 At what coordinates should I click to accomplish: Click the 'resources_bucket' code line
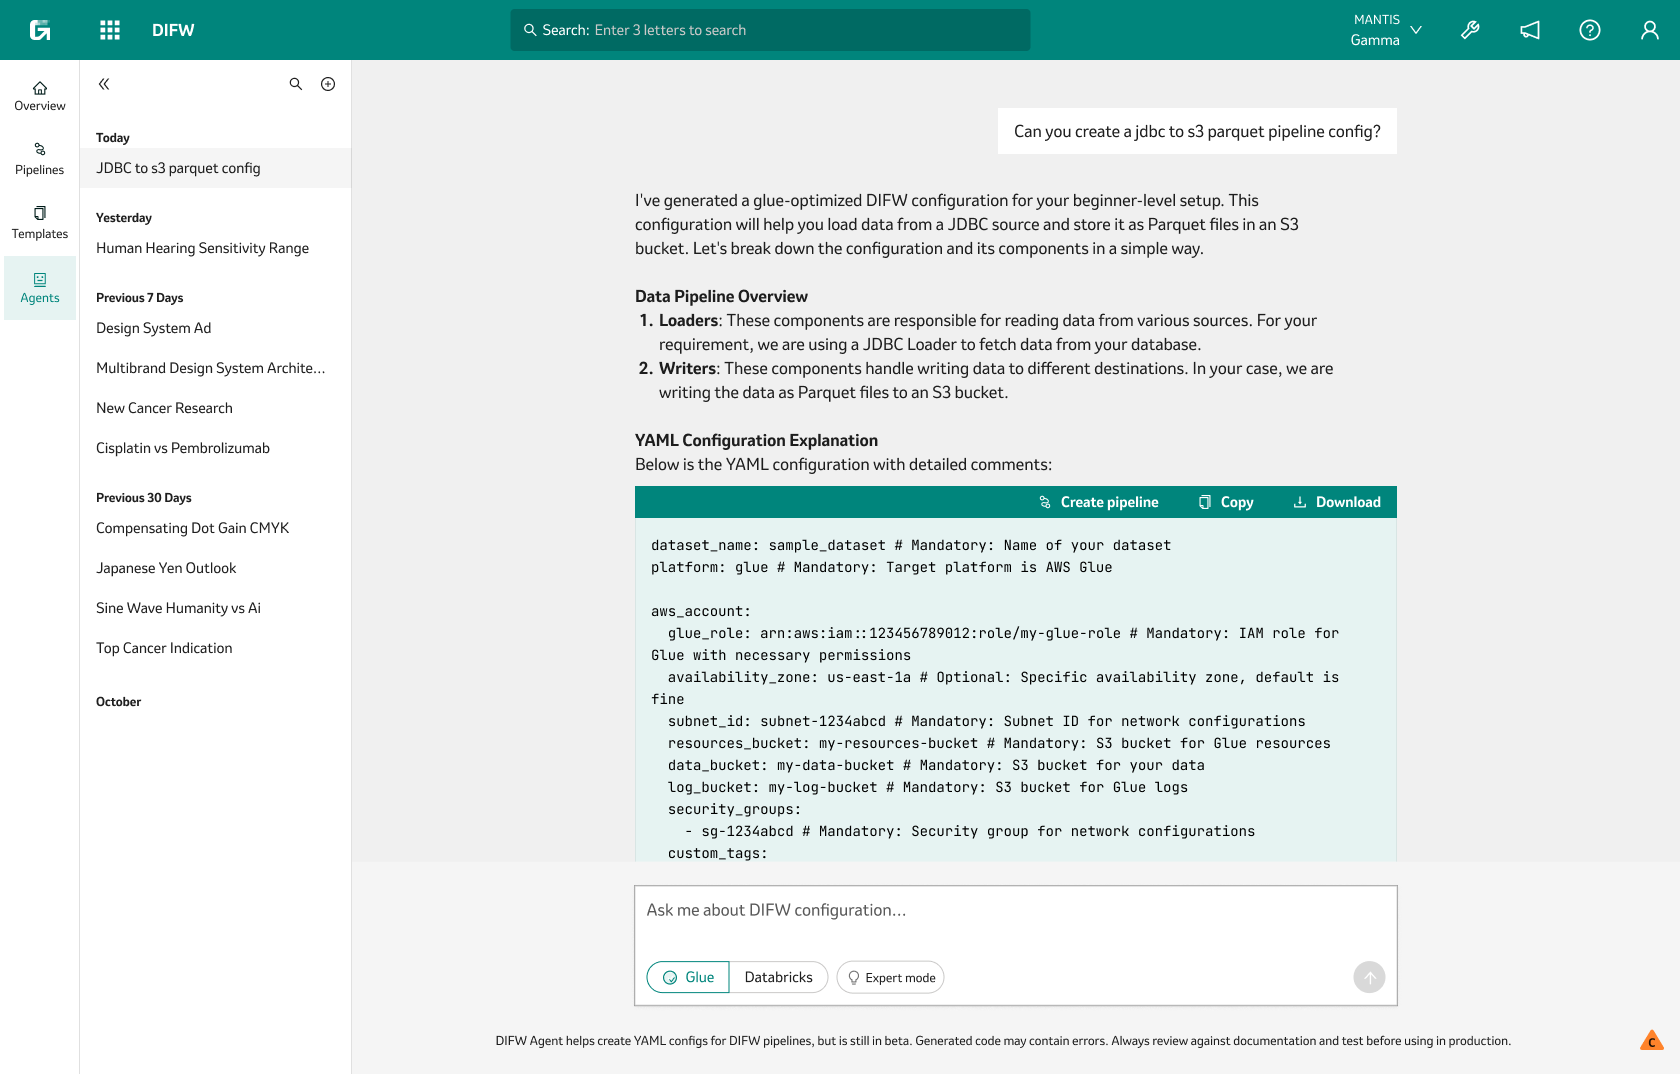(x=999, y=743)
